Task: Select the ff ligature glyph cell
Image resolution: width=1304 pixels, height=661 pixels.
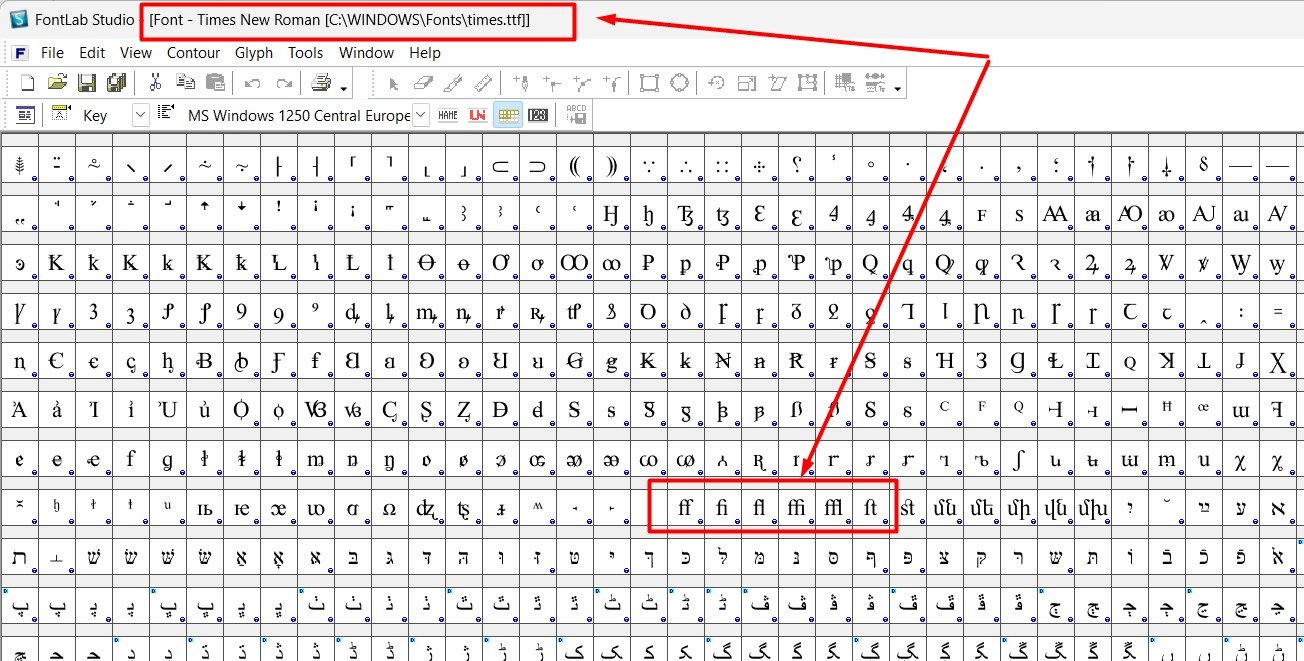Action: click(685, 508)
